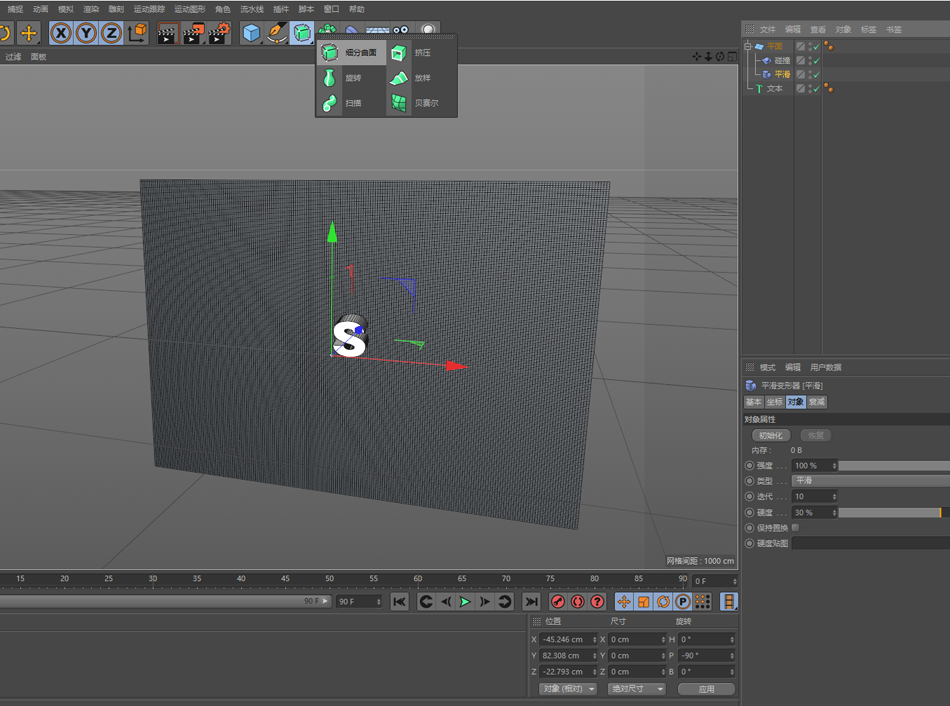The image size is (950, 706).
Task: Click the record keyframe button
Action: [x=558, y=602]
